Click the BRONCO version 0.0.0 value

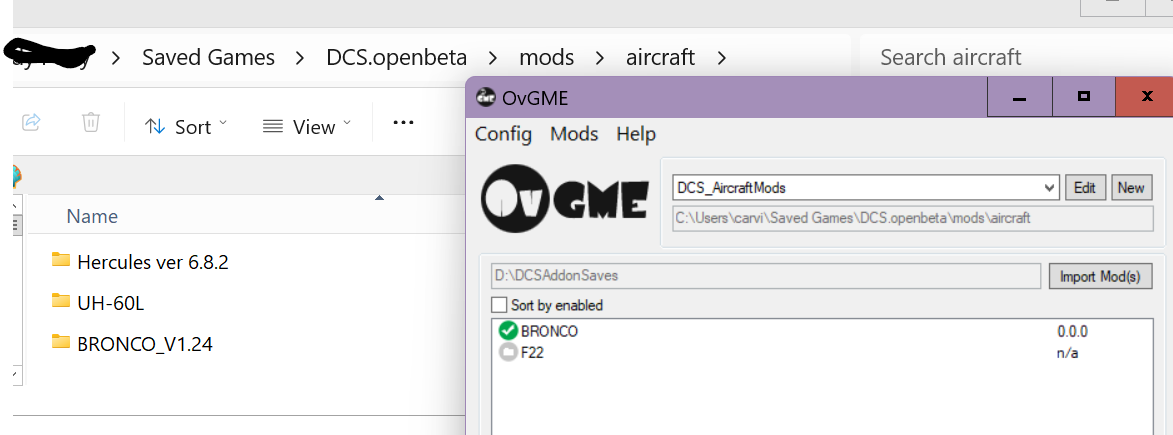[x=1072, y=331]
